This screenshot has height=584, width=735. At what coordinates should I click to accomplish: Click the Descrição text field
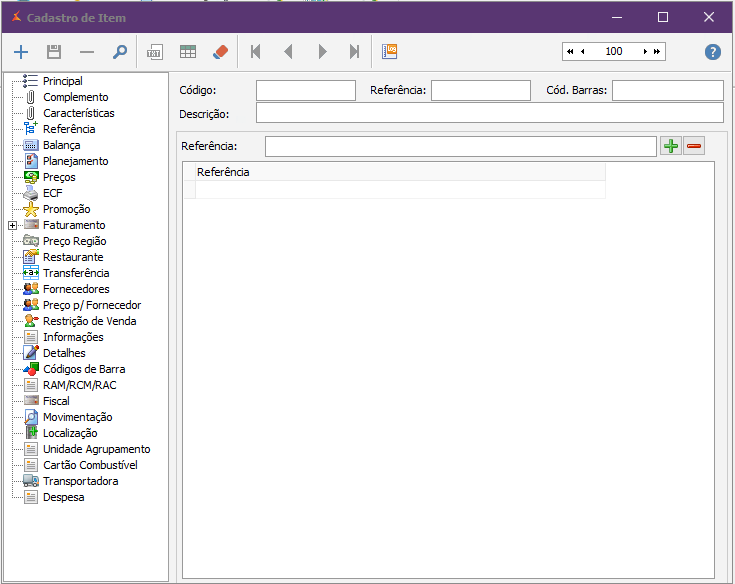[489, 113]
